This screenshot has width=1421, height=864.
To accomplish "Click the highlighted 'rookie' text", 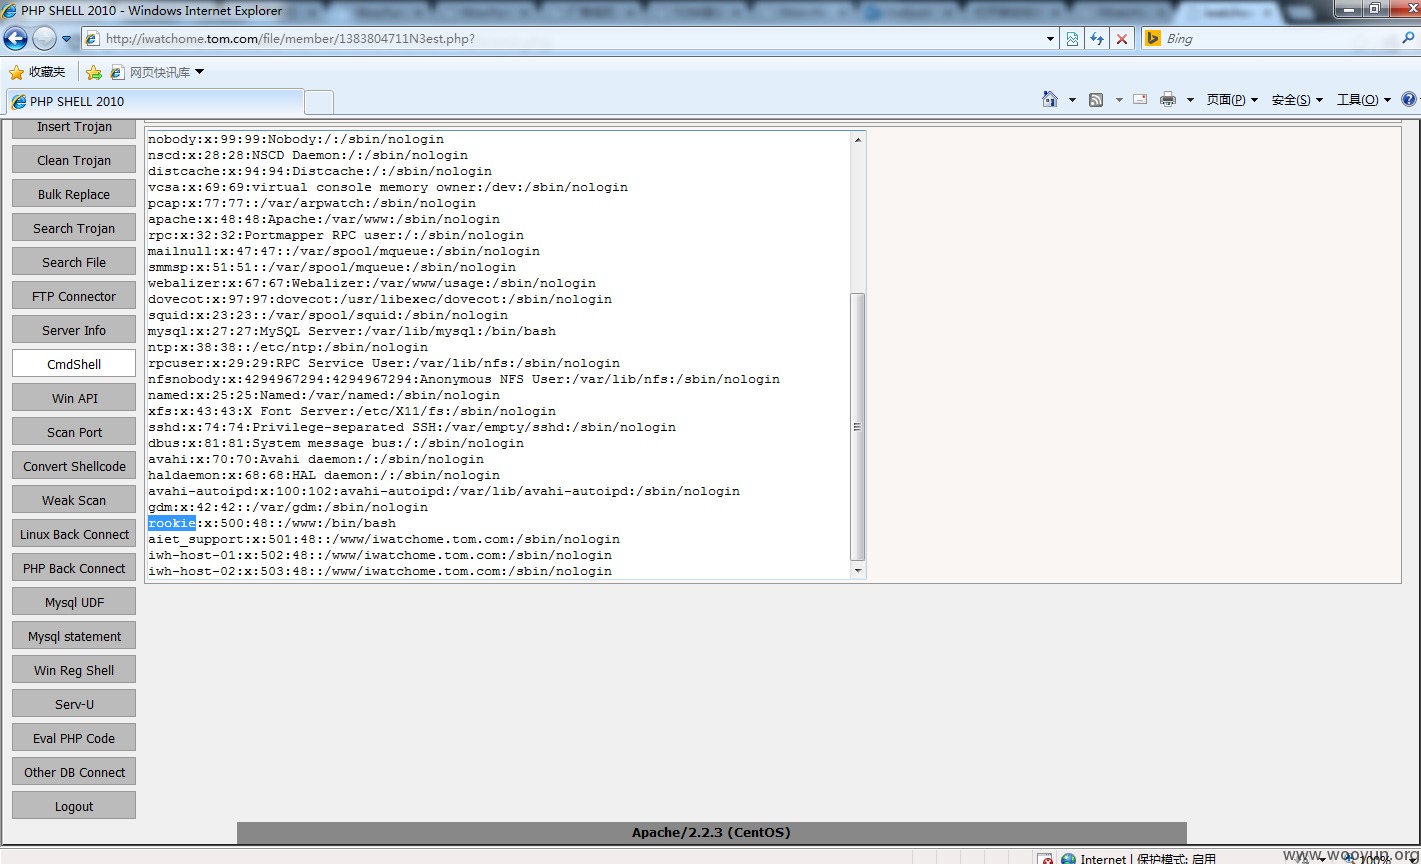I will [172, 523].
